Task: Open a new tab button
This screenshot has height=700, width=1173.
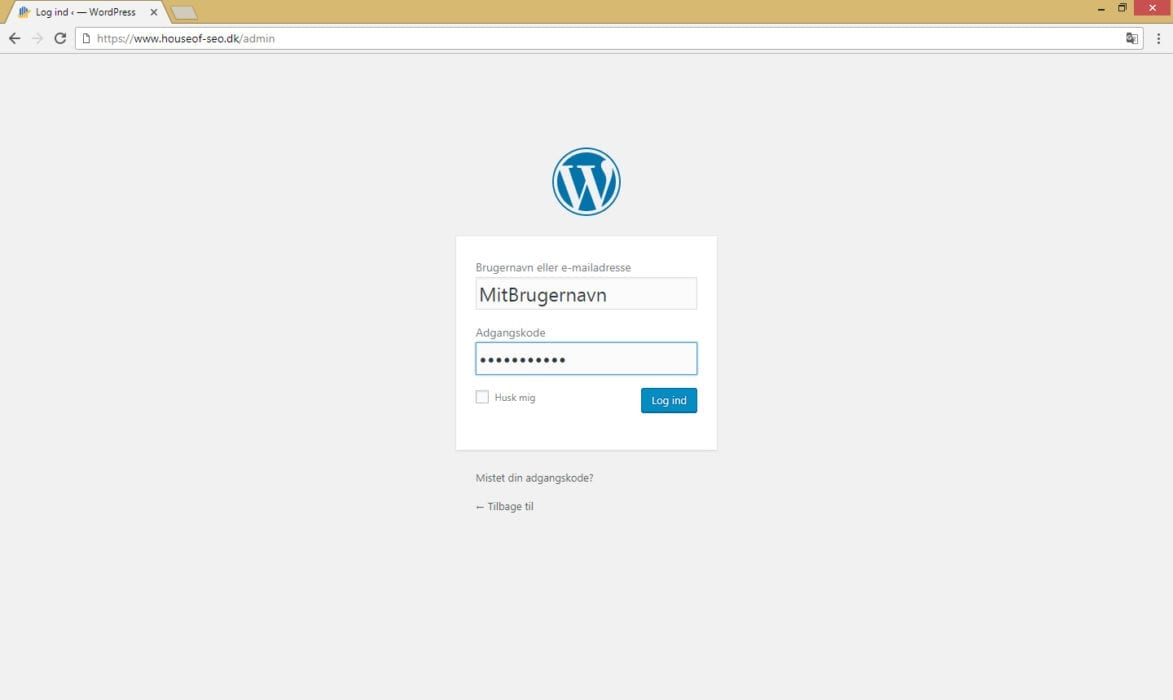Action: (x=184, y=13)
